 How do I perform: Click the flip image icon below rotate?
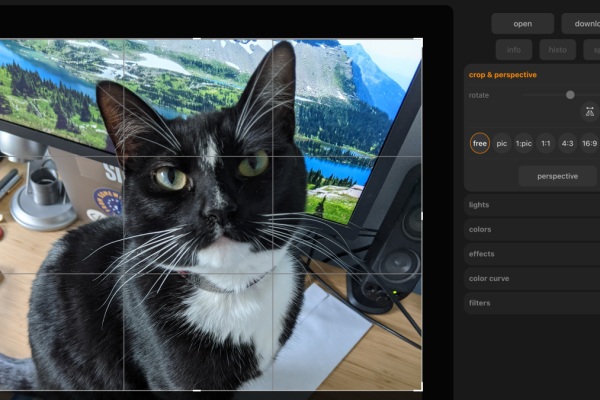point(590,112)
